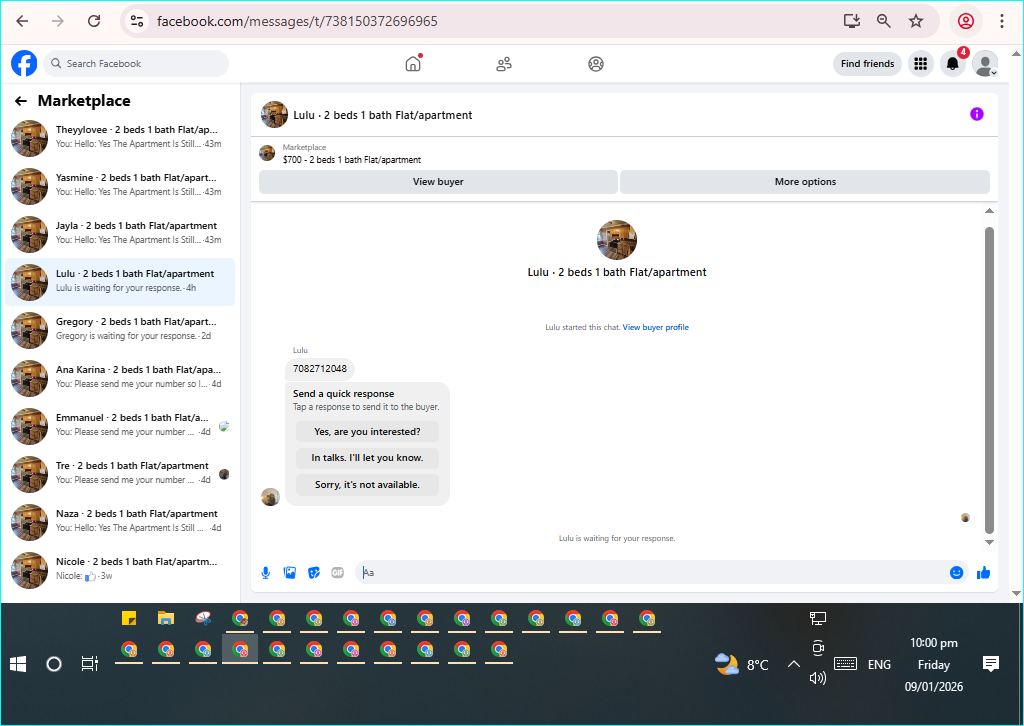Open the notifications bell icon
Viewport: 1024px width, 726px height.
point(953,63)
